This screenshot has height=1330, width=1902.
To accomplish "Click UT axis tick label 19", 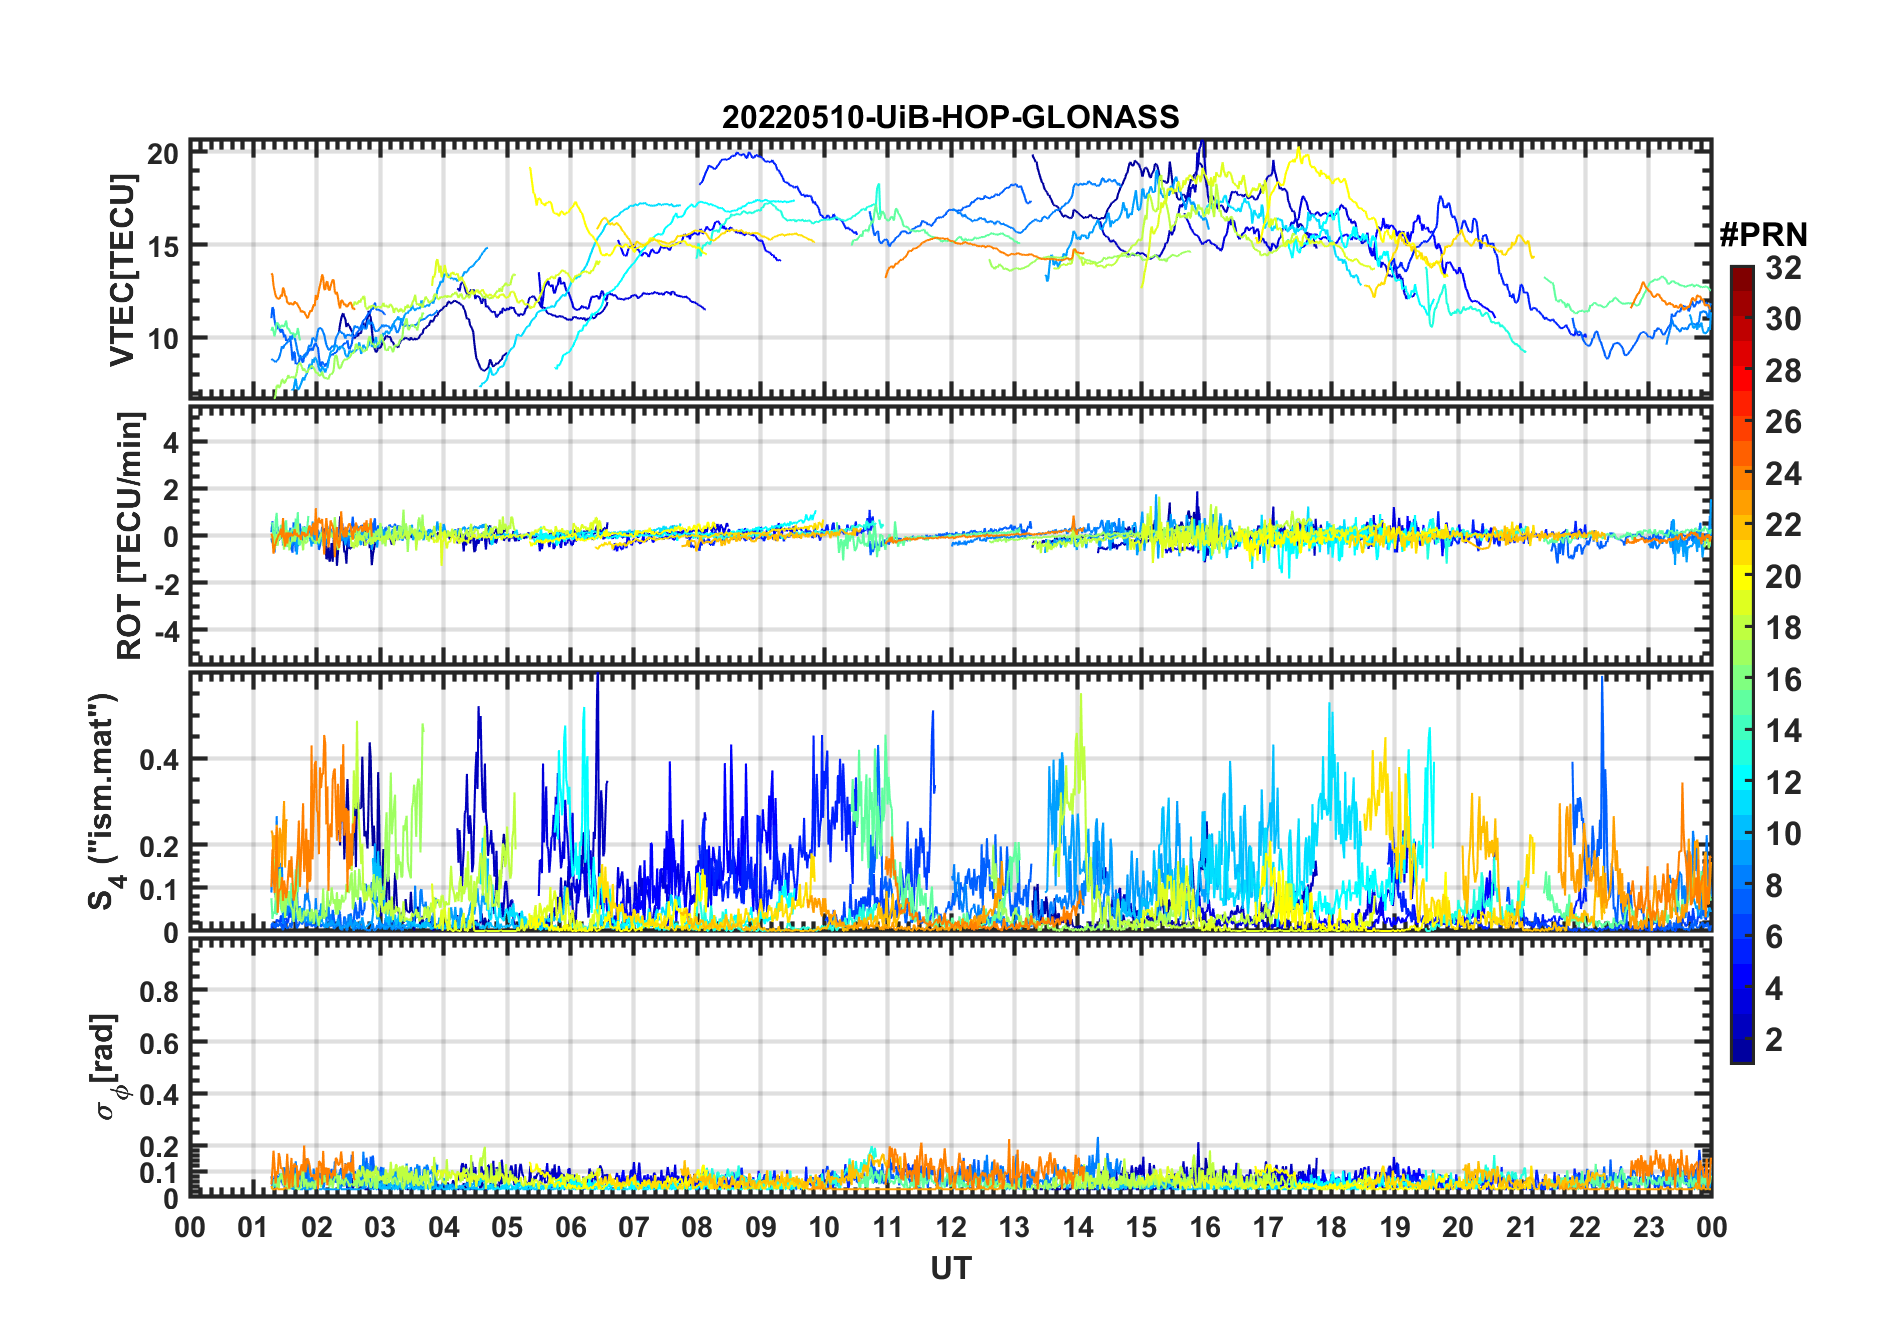I will [1395, 1227].
